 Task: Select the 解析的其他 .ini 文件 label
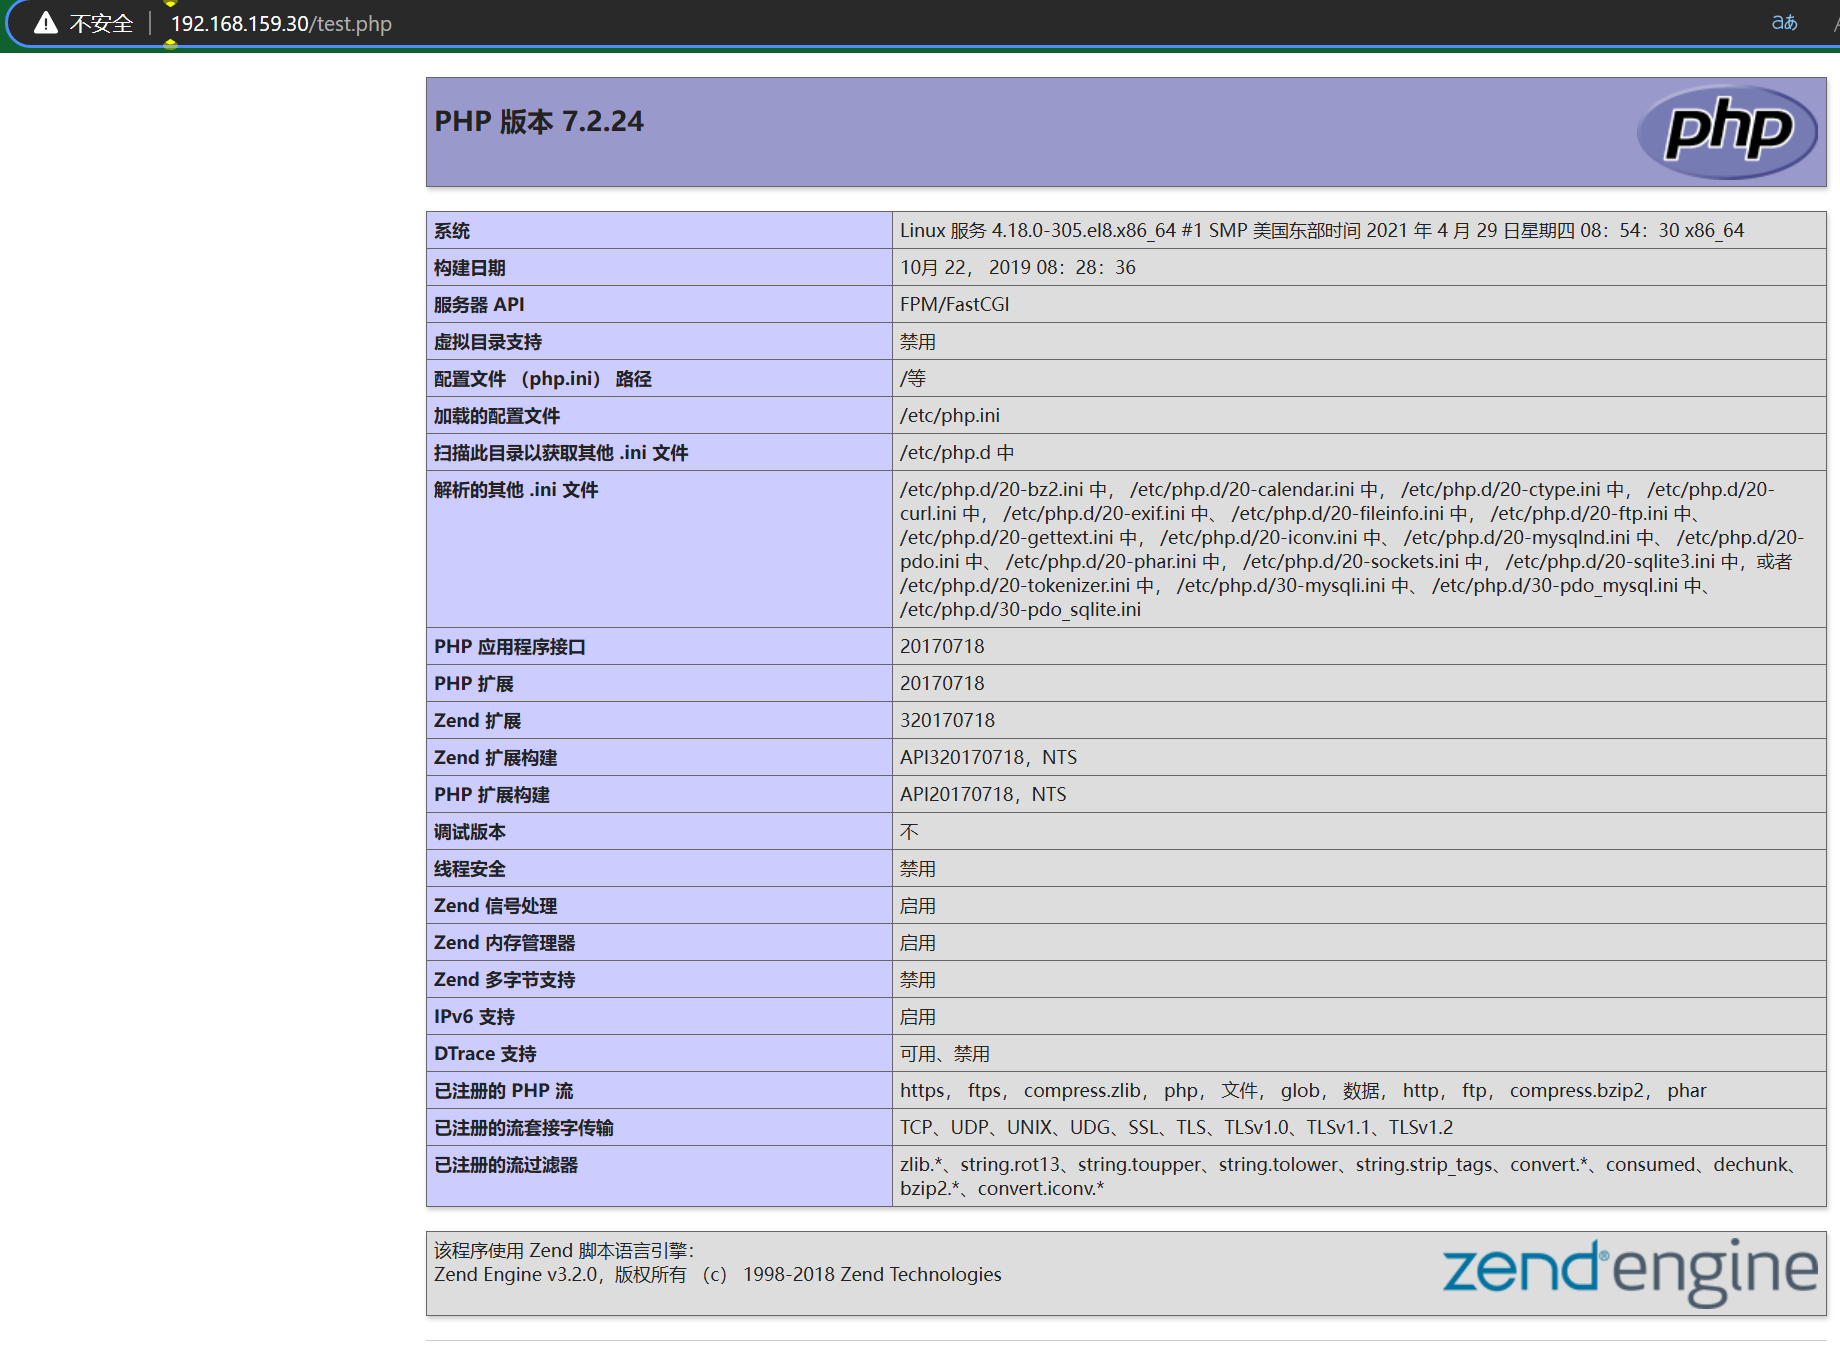pyautogui.click(x=516, y=489)
